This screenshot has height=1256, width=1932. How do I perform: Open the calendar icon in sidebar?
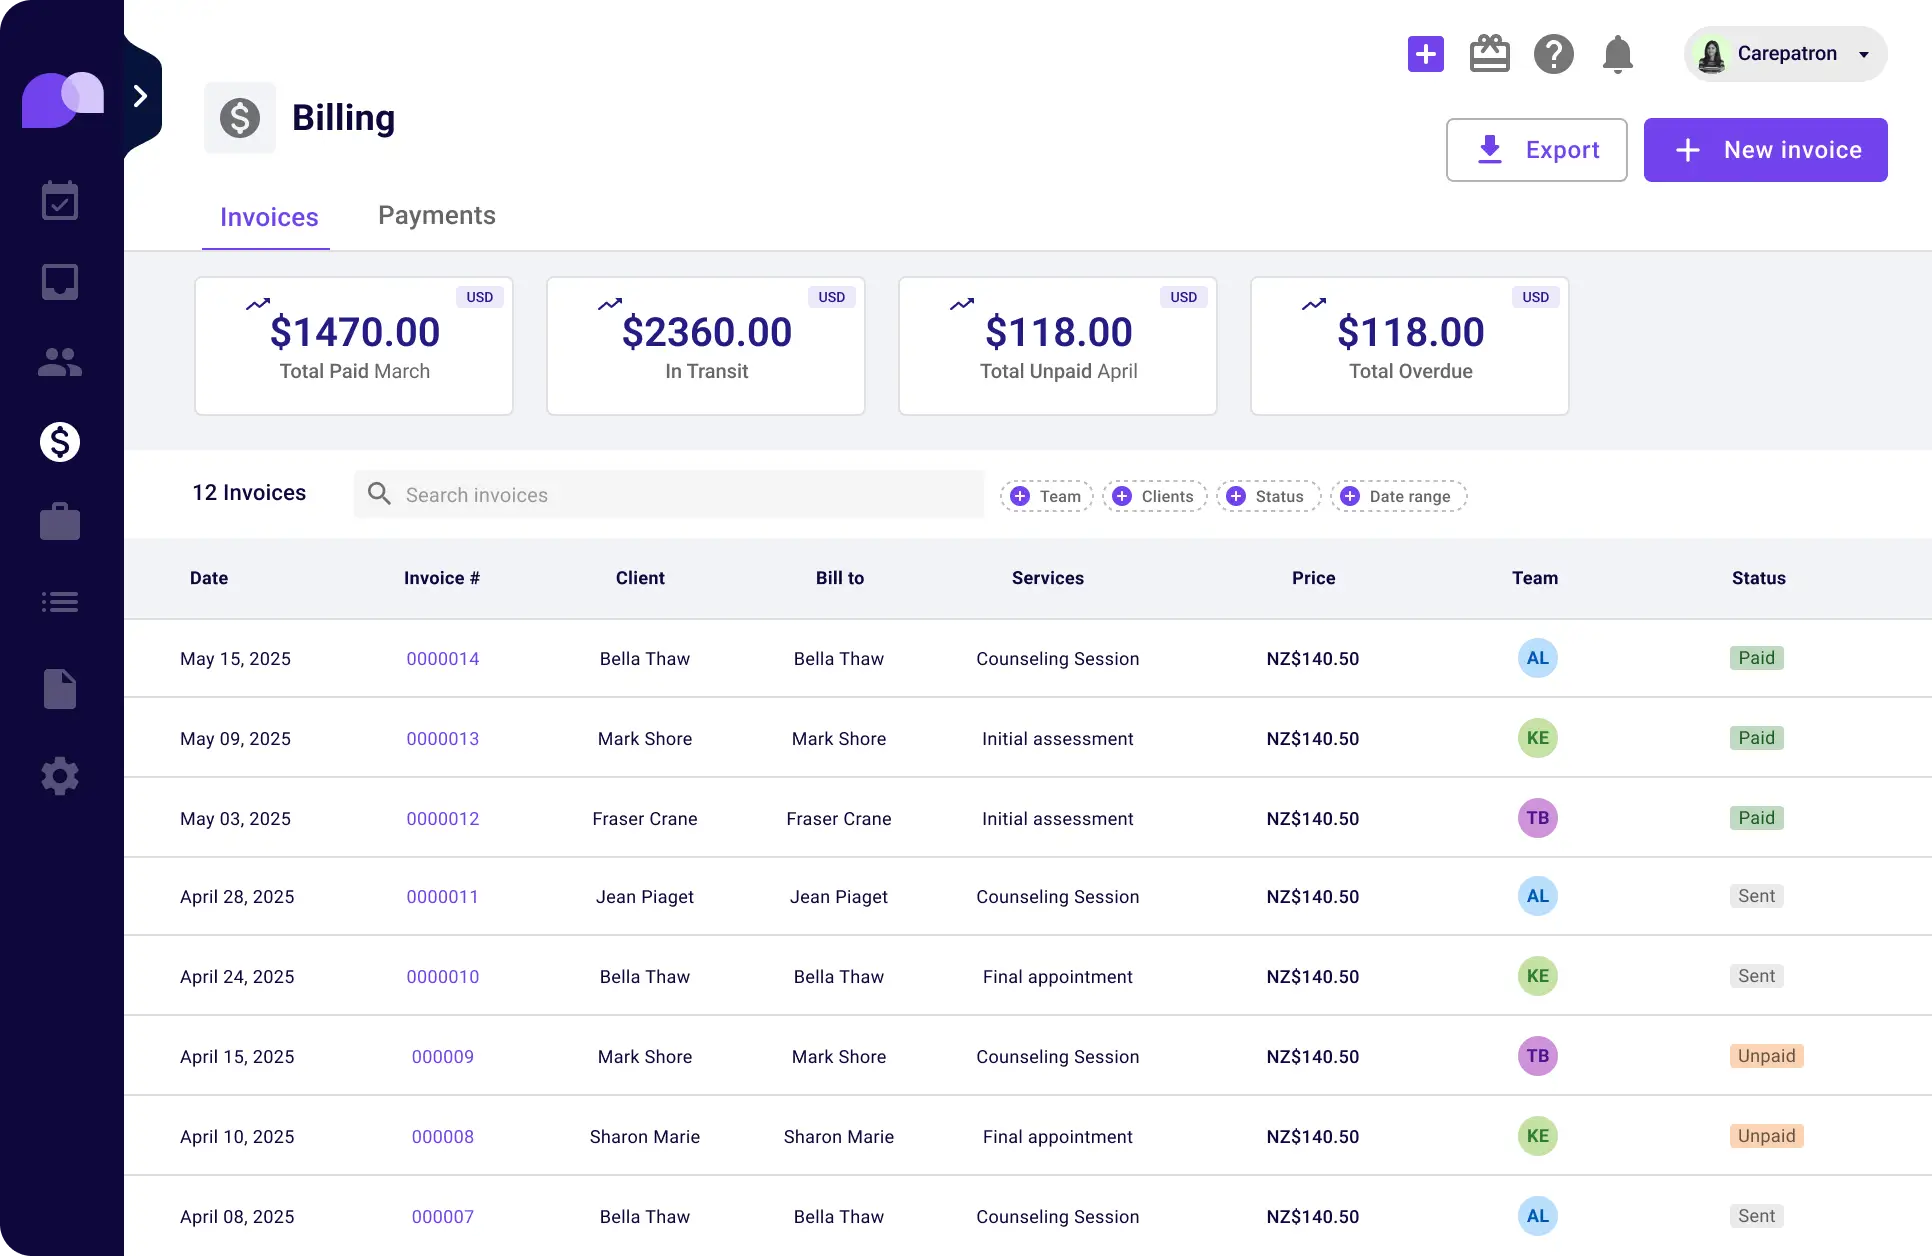60,201
